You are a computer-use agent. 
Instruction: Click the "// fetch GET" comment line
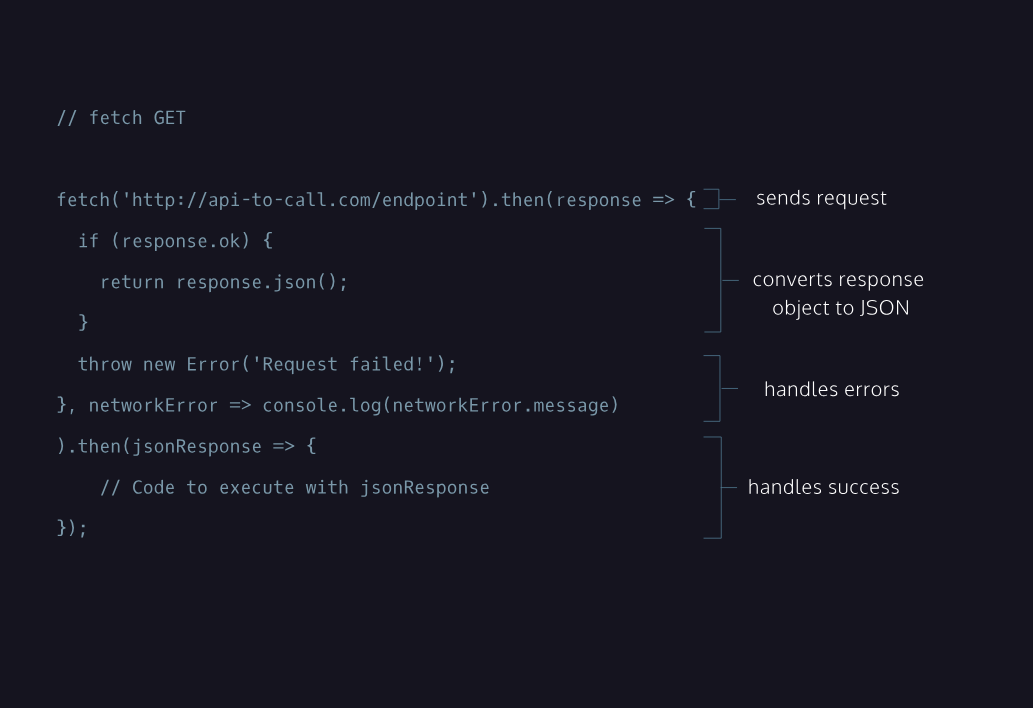point(121,118)
